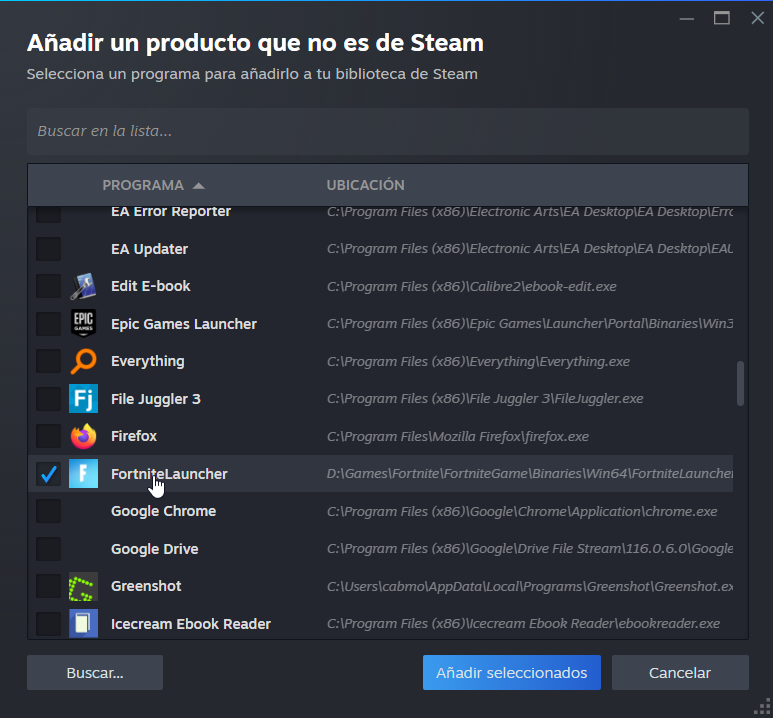The height and width of the screenshot is (718, 773).
Task: Click the Google Drive File Stream path
Action: tap(529, 549)
